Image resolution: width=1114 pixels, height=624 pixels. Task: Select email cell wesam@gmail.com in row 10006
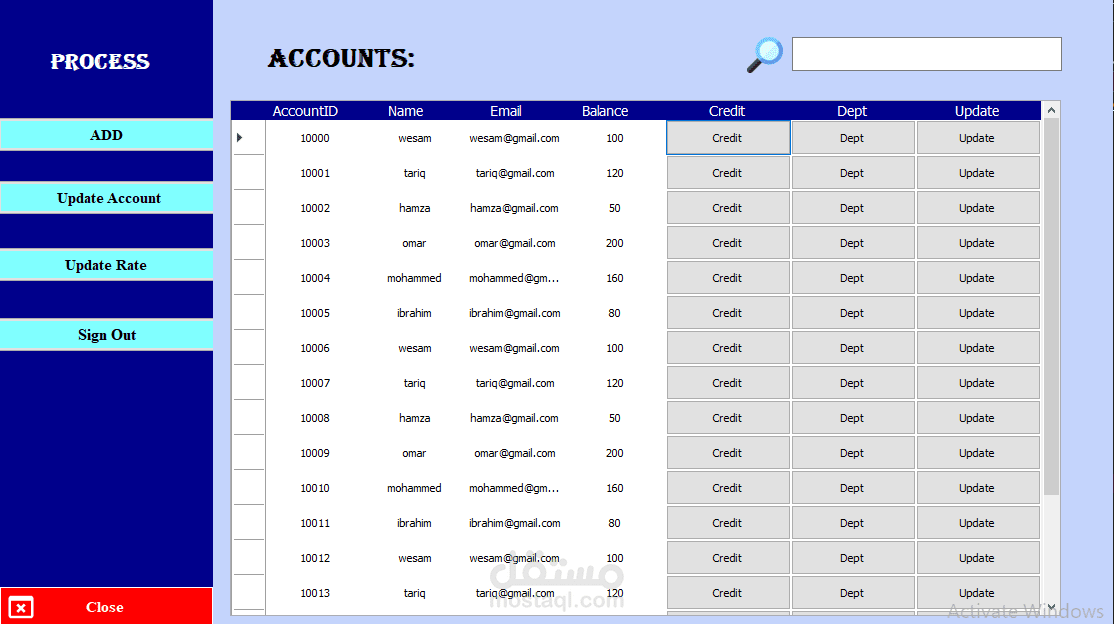click(x=514, y=348)
